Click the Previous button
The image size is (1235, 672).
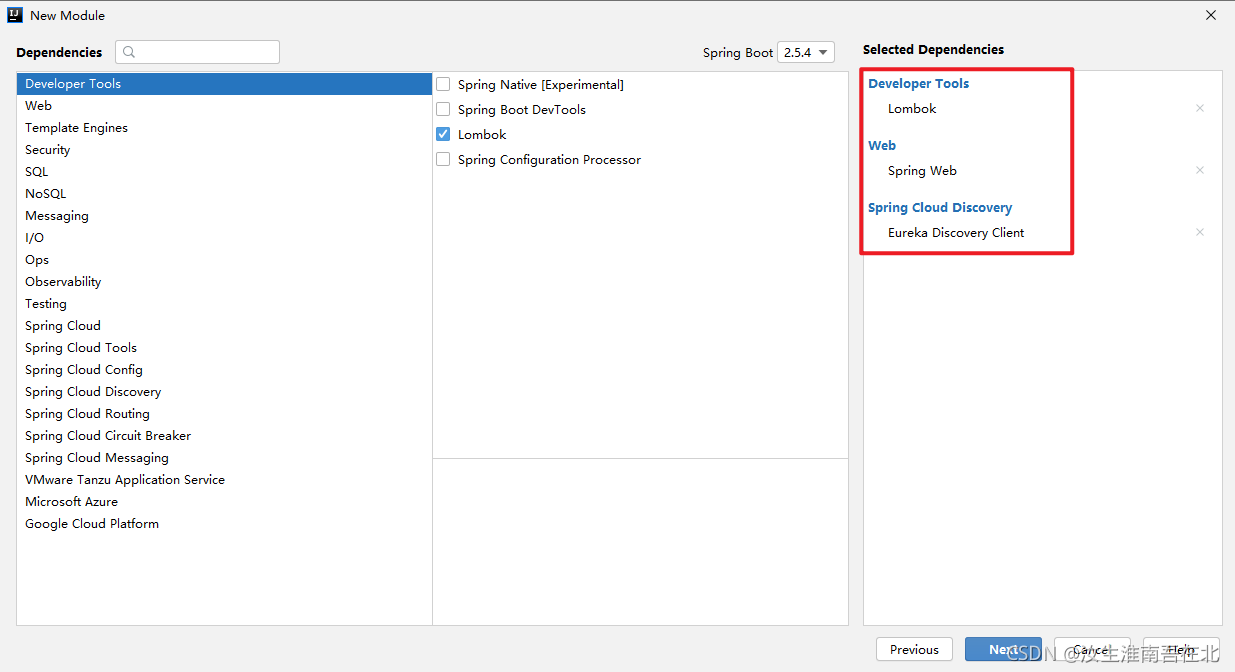pyautogui.click(x=914, y=649)
